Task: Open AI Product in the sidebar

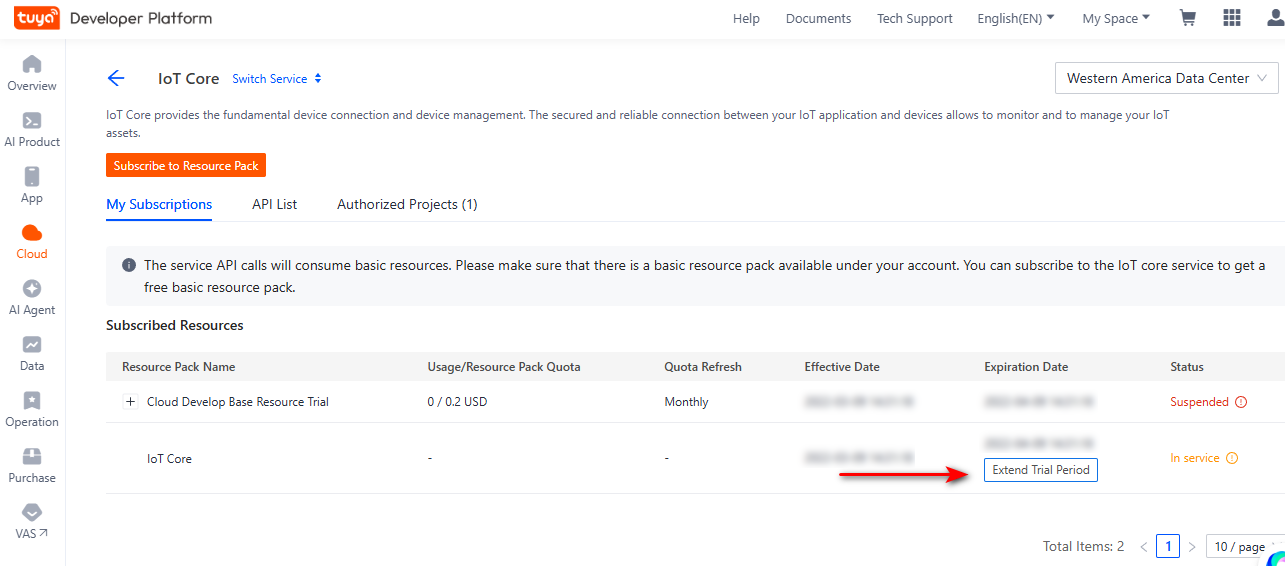Action: tap(32, 121)
